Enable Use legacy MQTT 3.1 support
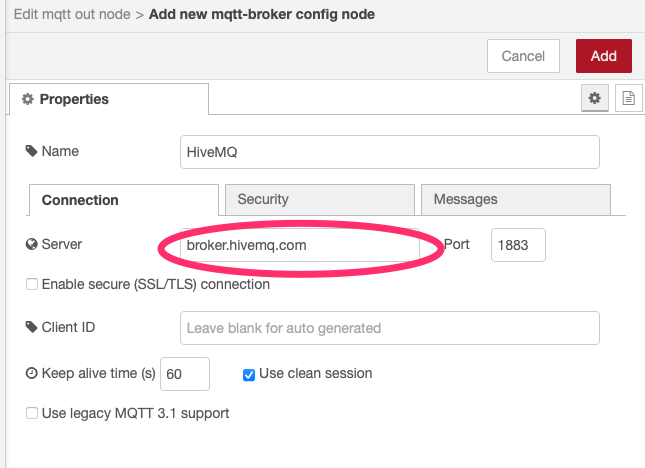645x468 pixels. coord(32,413)
